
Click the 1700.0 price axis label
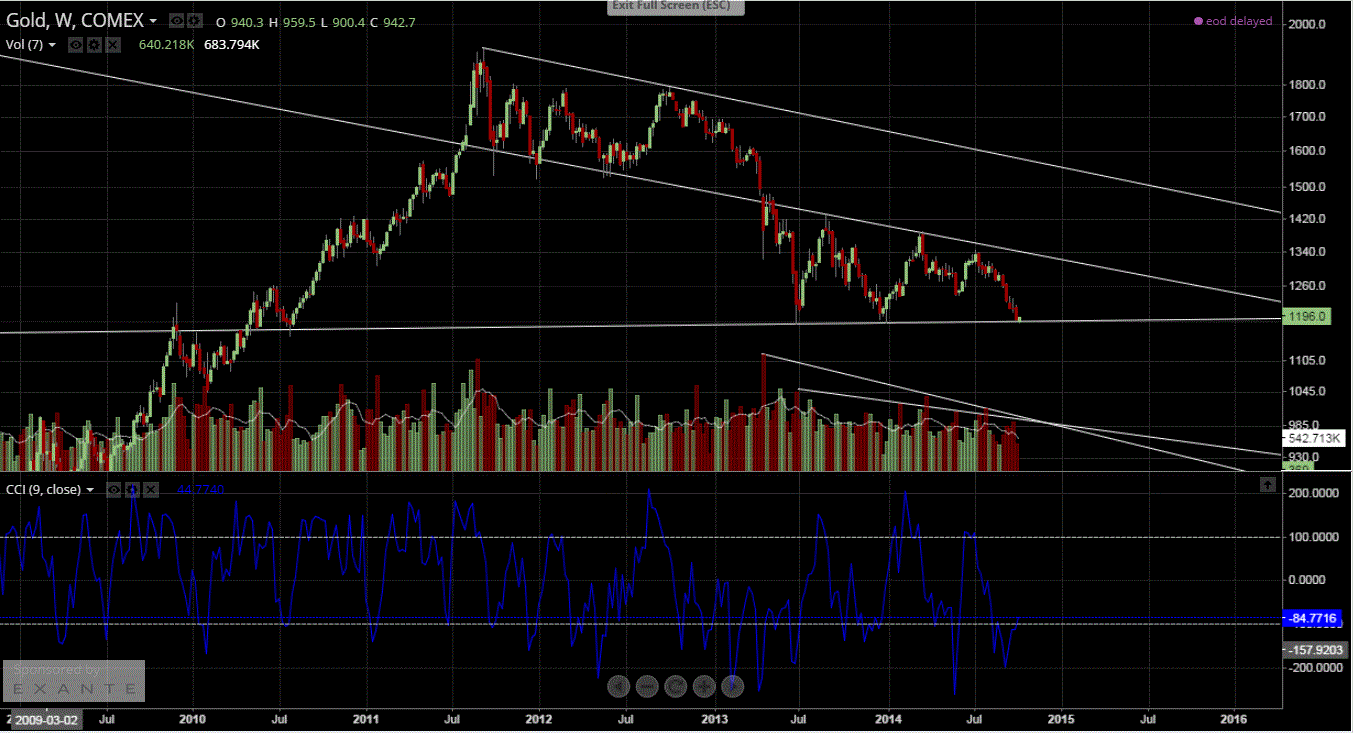click(1309, 117)
